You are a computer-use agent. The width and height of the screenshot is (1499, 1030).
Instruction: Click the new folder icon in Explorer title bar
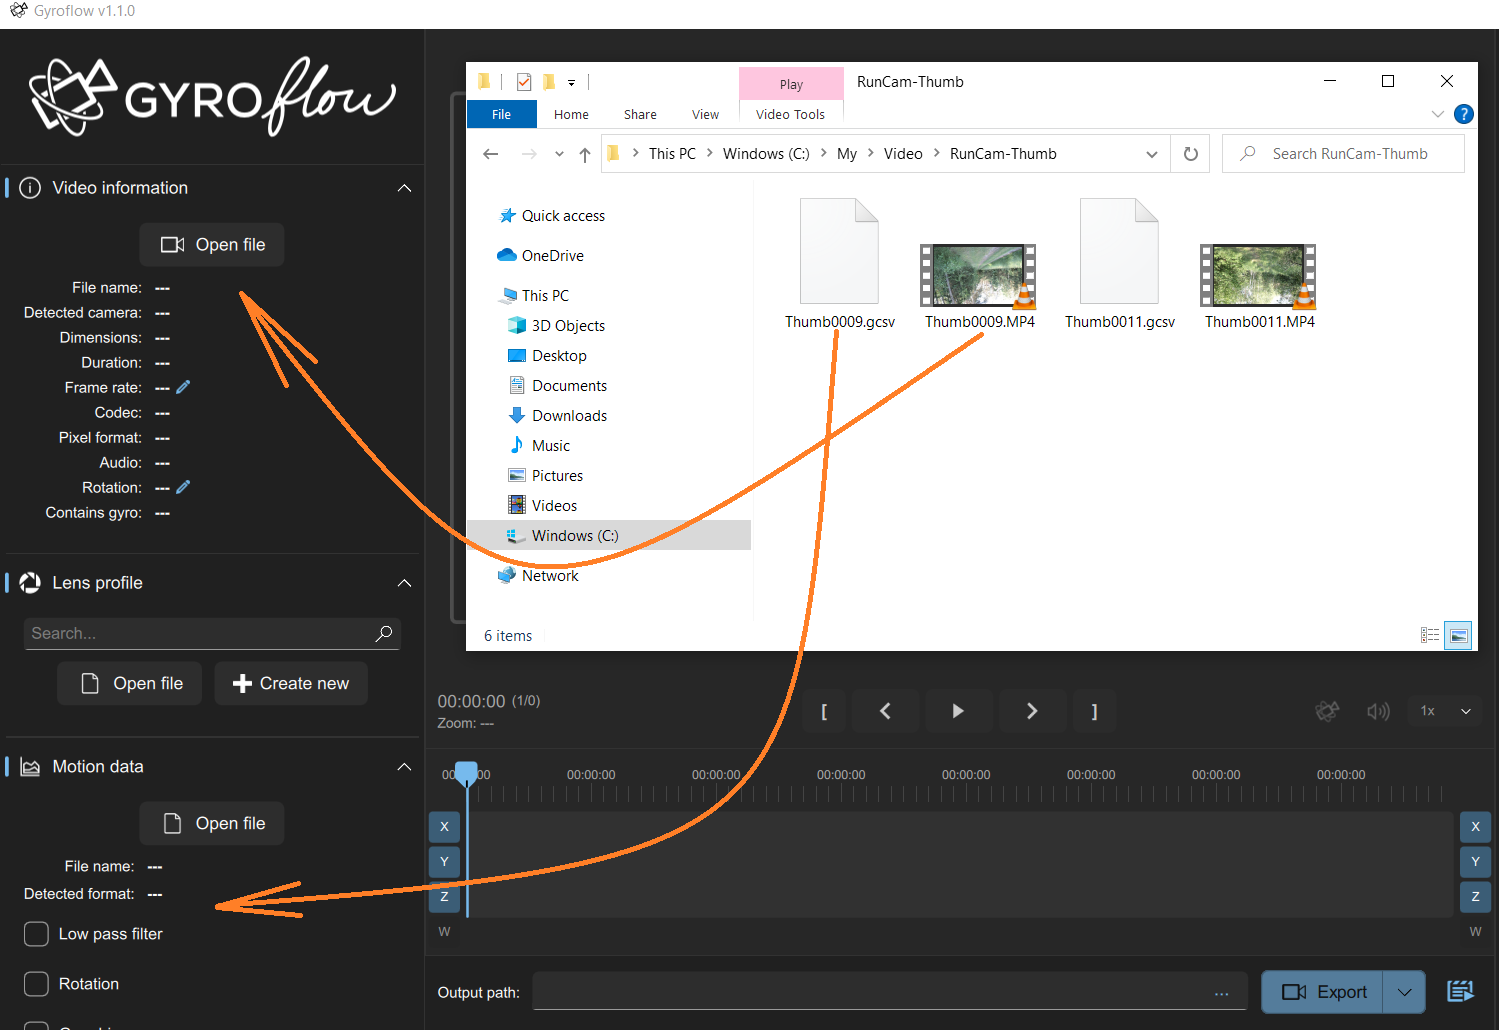(x=549, y=82)
